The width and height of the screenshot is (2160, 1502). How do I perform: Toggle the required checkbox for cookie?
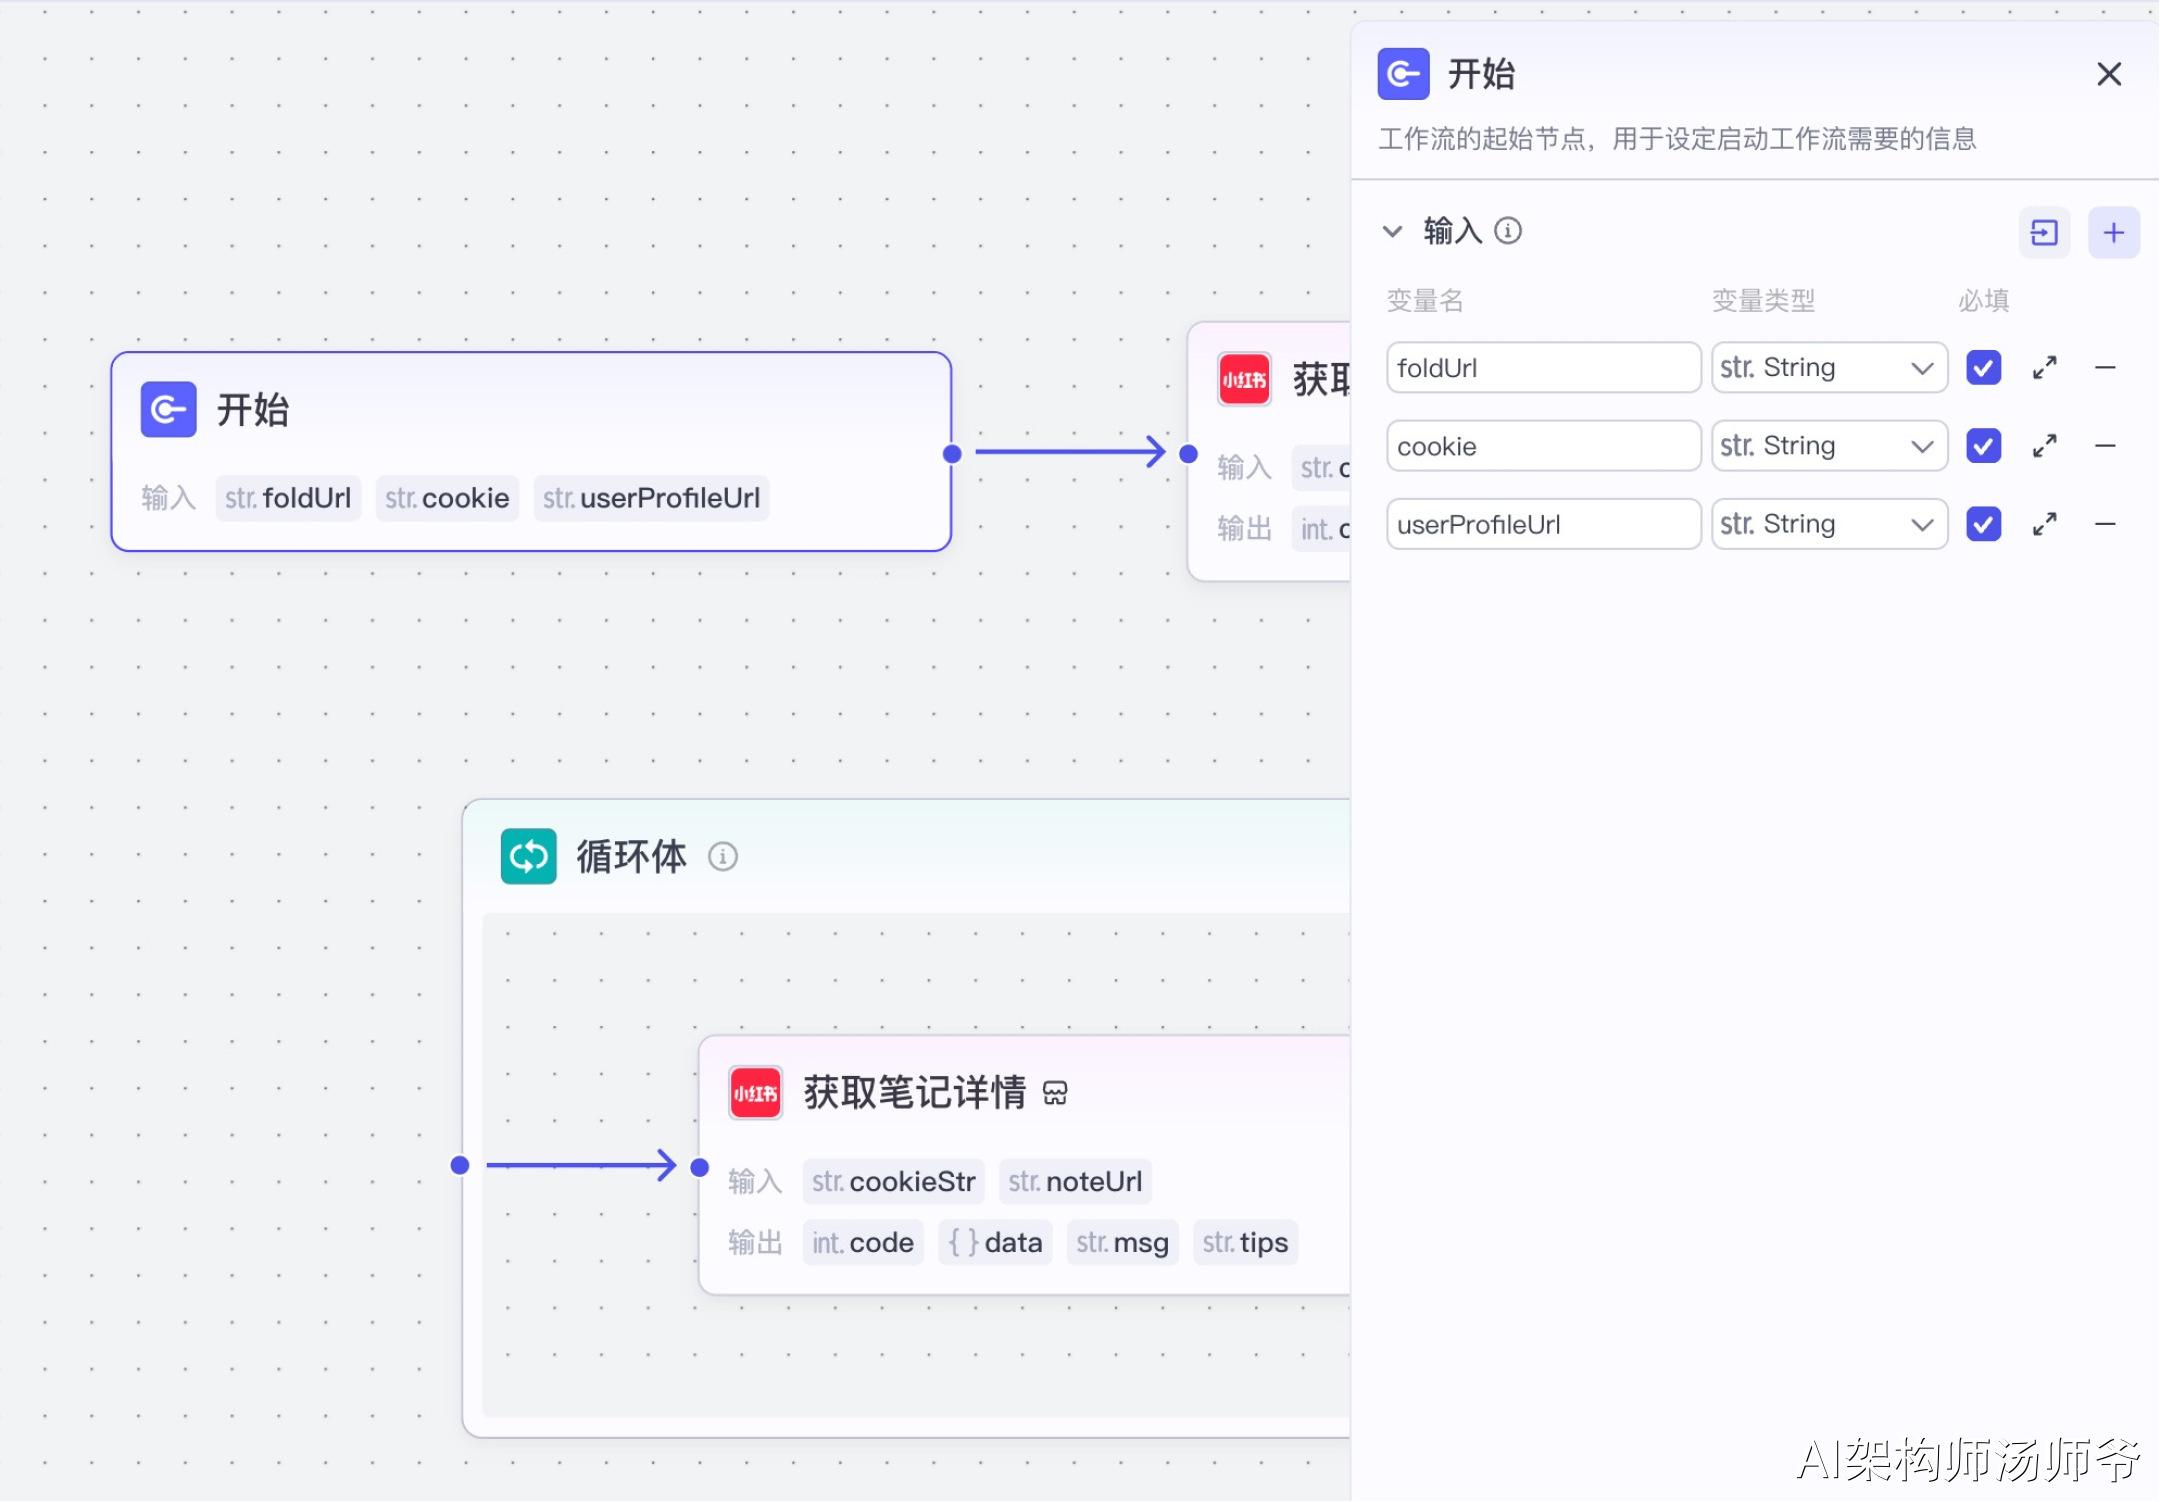pyautogui.click(x=1983, y=446)
